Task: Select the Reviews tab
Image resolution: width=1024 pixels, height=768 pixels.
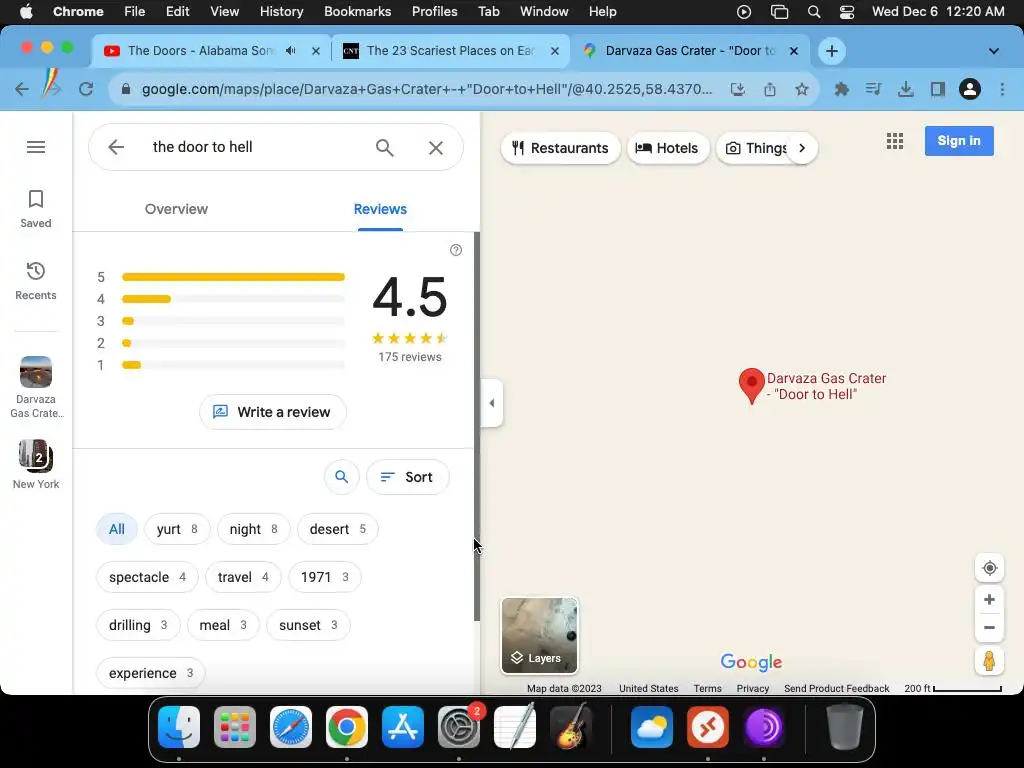Action: tap(380, 209)
